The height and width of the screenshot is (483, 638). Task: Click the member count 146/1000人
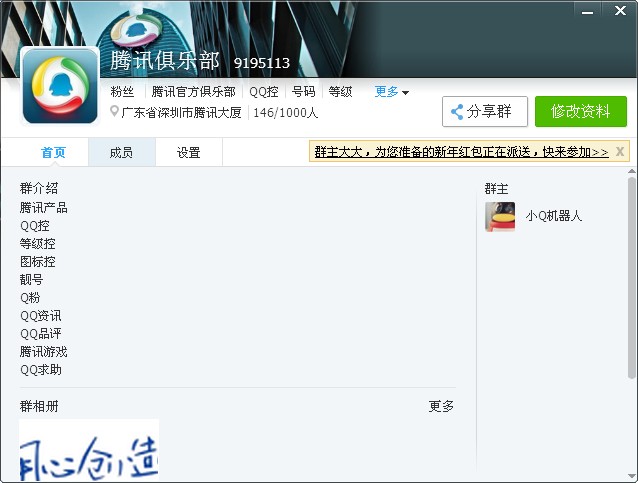click(x=285, y=113)
